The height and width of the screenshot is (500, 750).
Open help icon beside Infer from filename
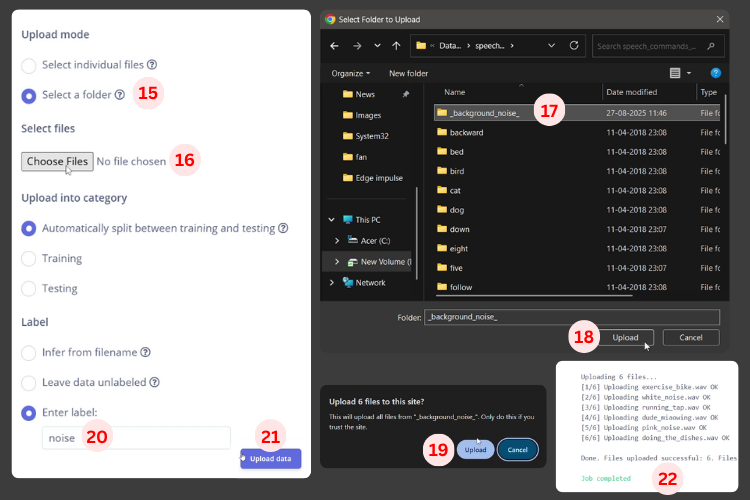coord(146,352)
